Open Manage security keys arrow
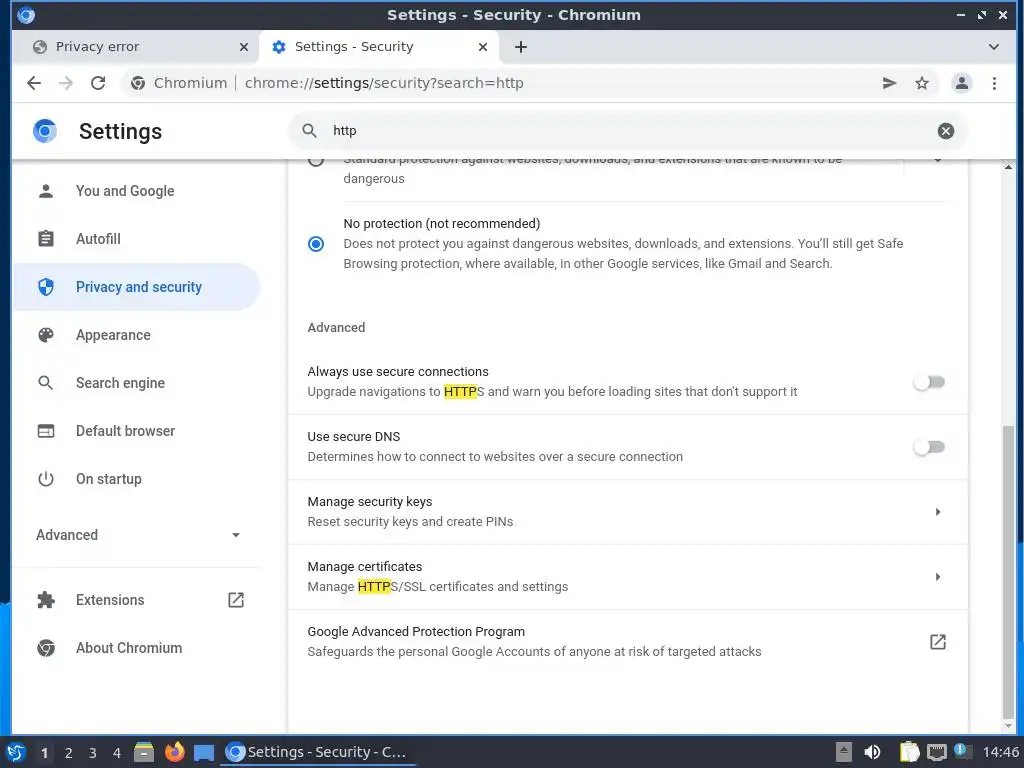 click(x=938, y=512)
